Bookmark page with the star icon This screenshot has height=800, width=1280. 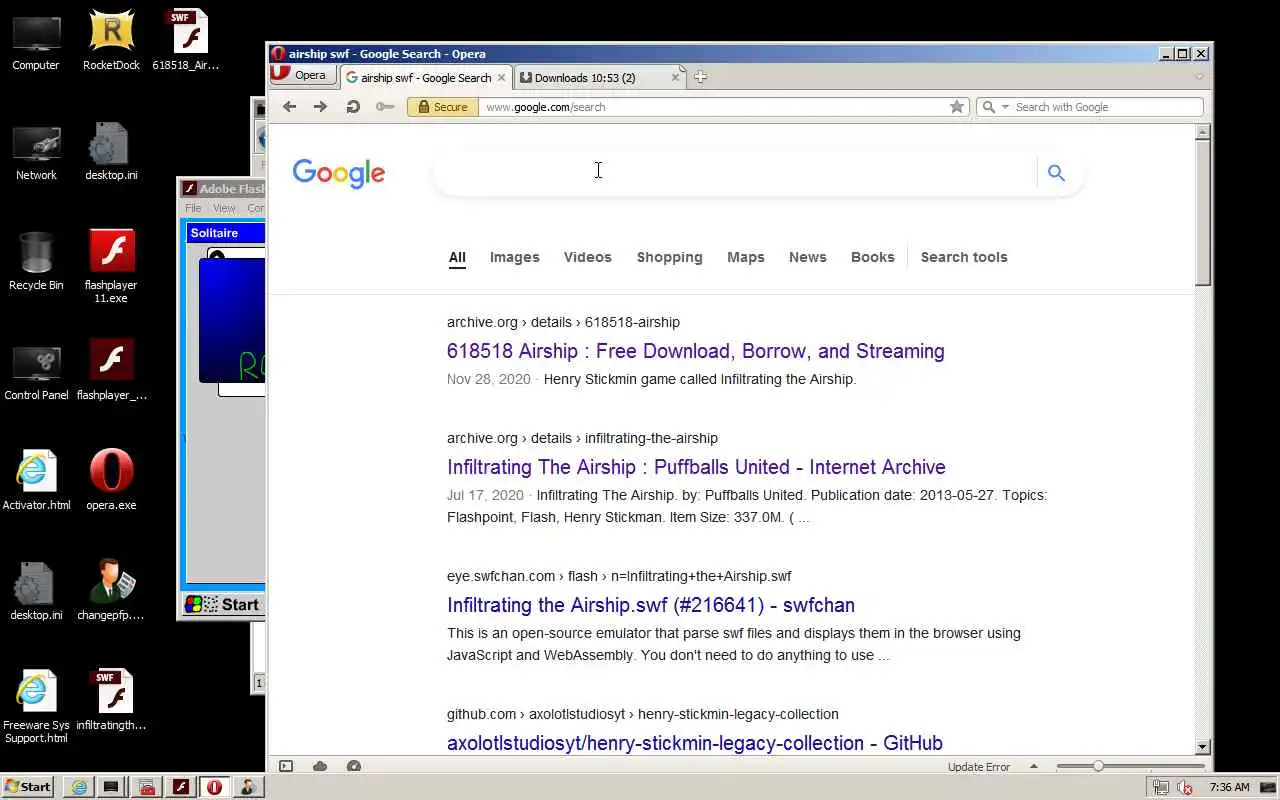[x=957, y=107]
